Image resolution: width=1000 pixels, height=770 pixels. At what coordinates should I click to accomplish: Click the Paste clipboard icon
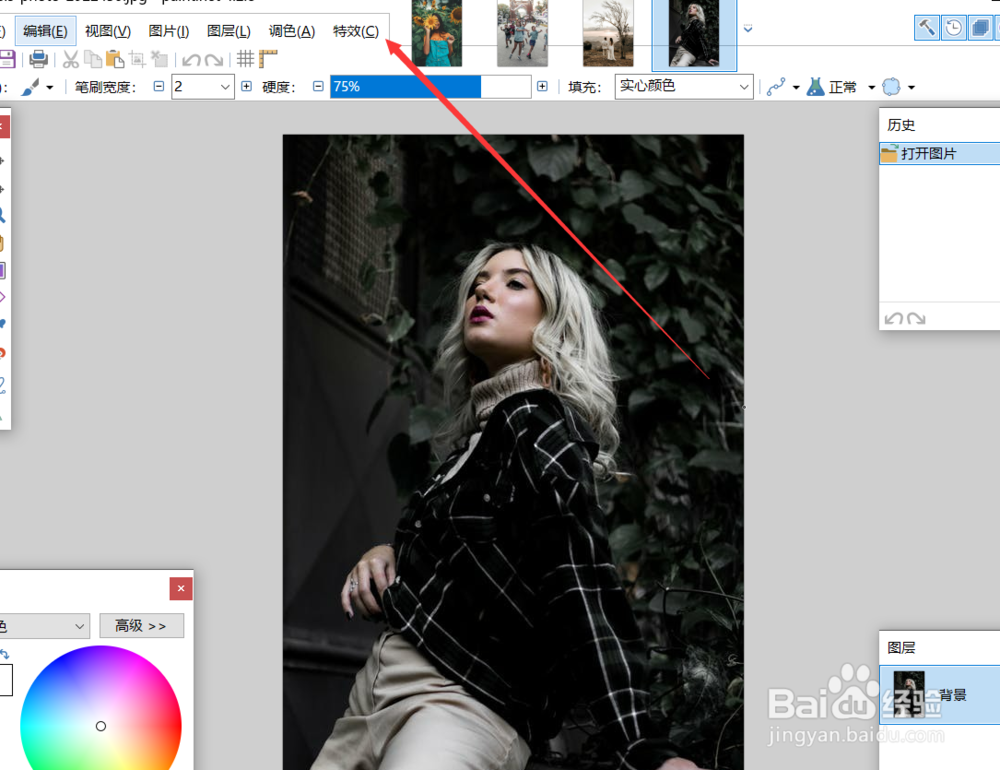[115, 59]
